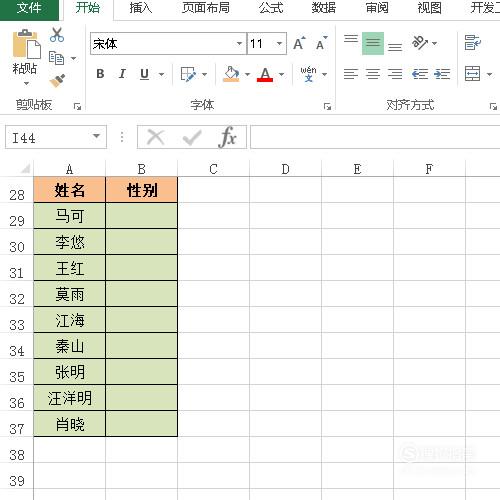The width and height of the screenshot is (500, 500).
Task: Click cell containing 肖晓
Action: tap(69, 424)
